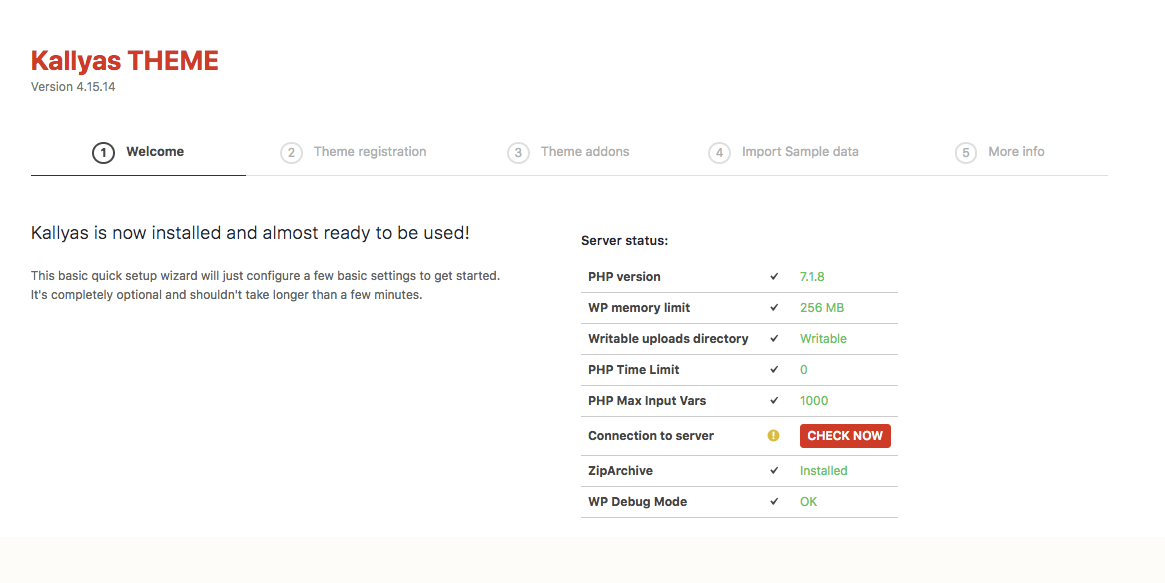Click the WP memory limit label
This screenshot has height=583, width=1165.
coord(639,307)
